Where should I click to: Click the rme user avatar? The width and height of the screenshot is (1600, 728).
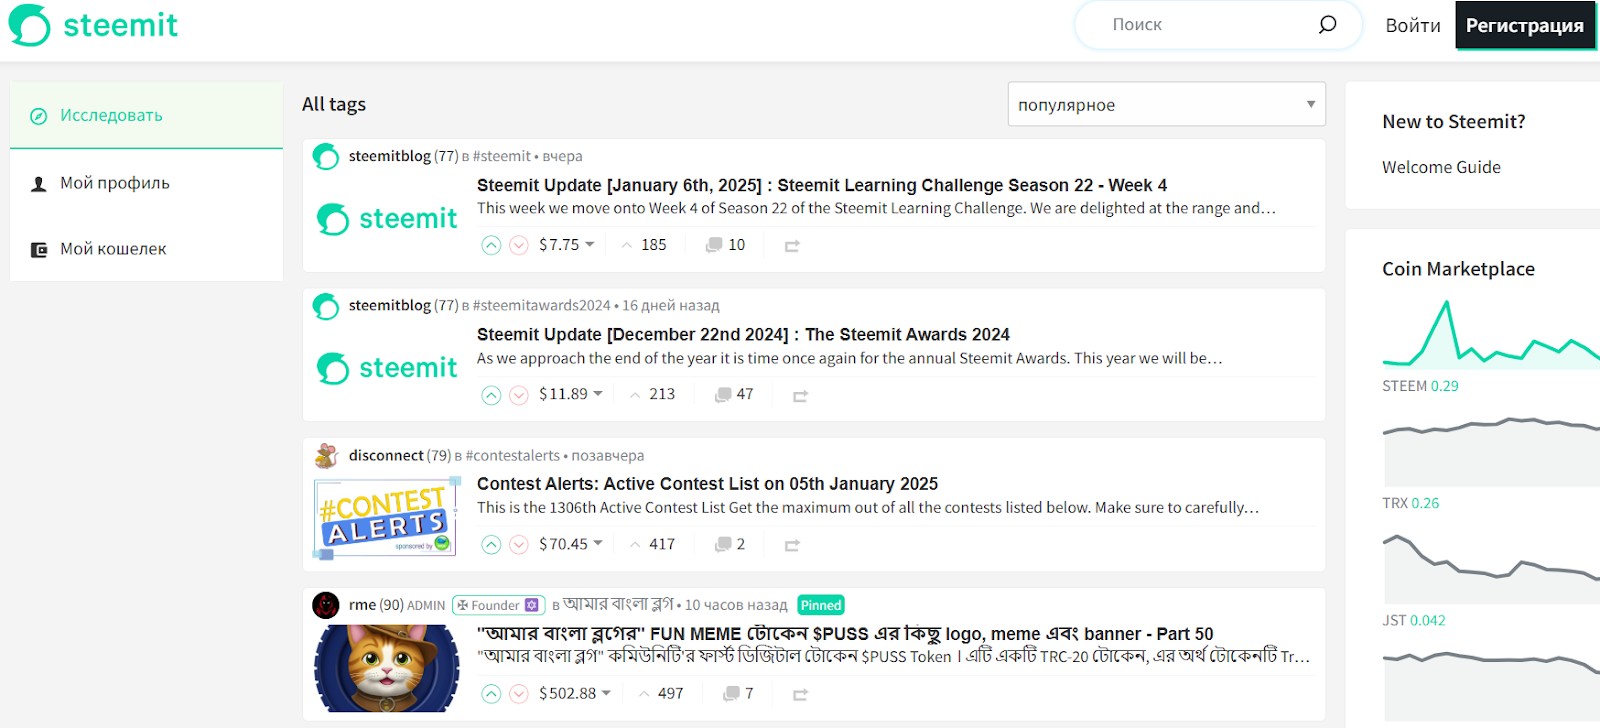coord(326,605)
